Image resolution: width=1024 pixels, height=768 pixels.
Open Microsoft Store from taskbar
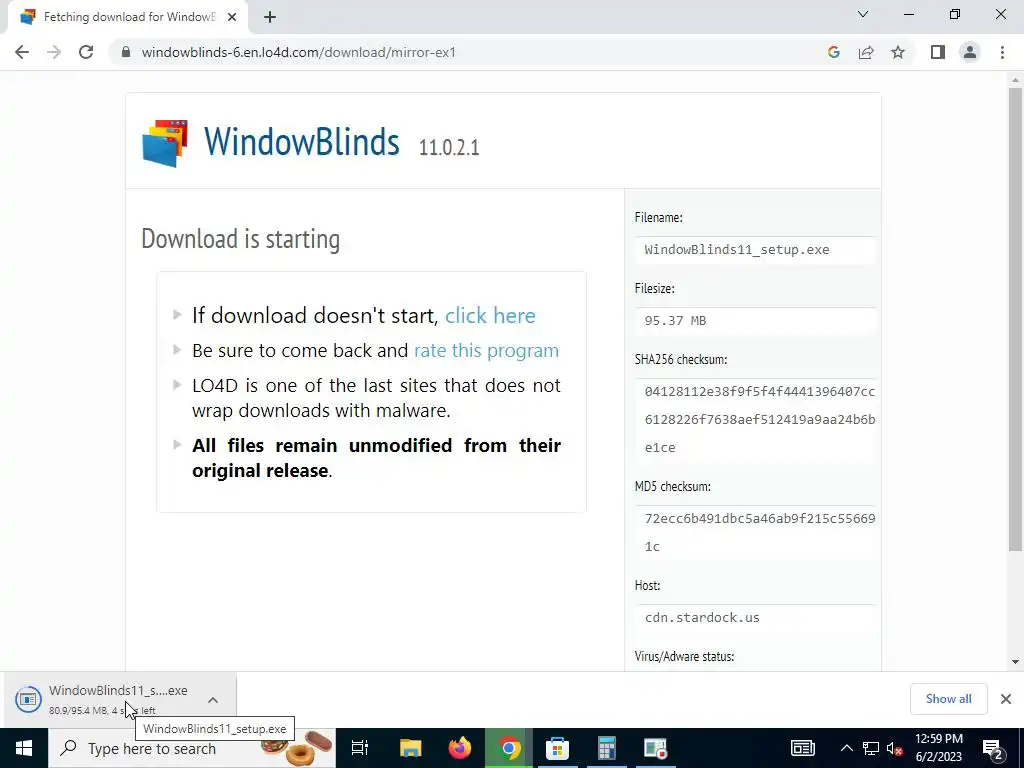pyautogui.click(x=558, y=748)
